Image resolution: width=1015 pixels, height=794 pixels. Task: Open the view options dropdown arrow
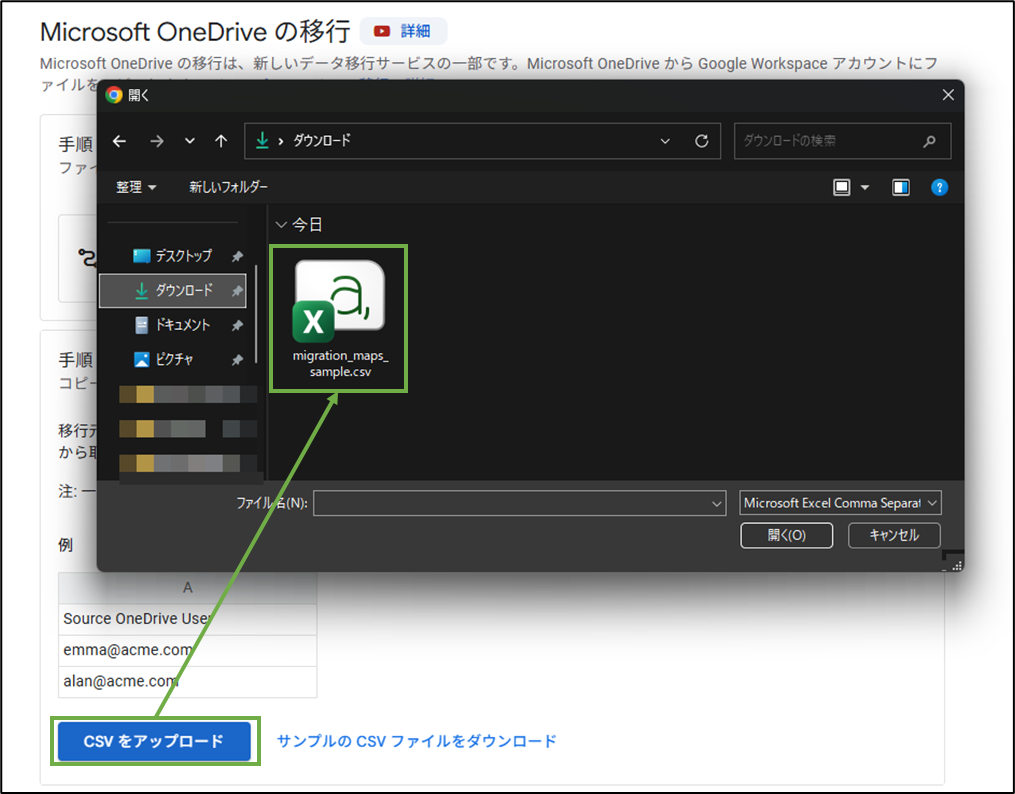coord(865,188)
